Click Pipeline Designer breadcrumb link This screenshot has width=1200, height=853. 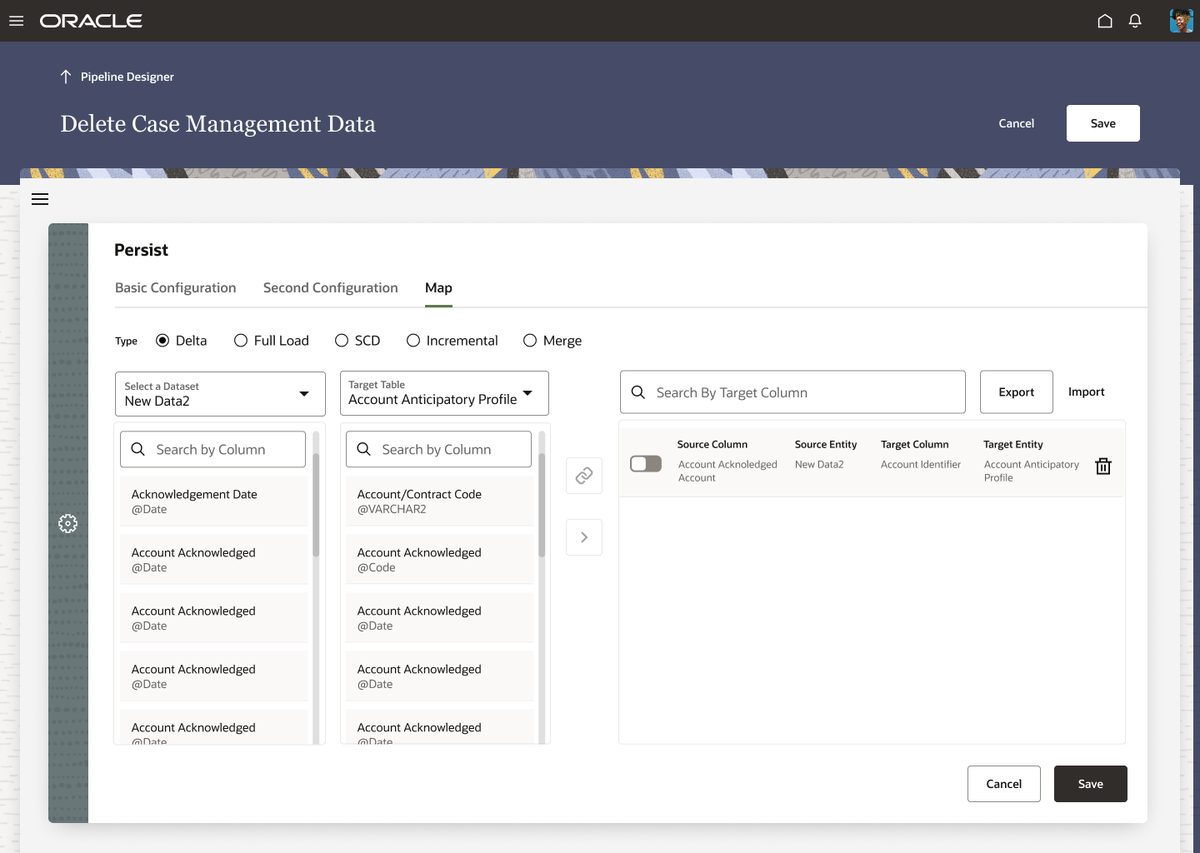(127, 77)
